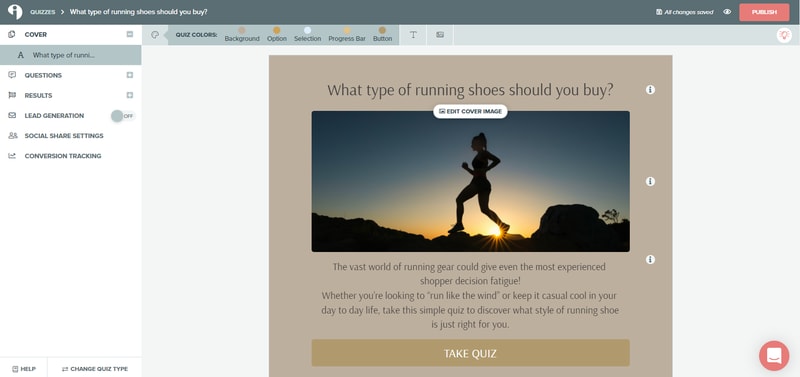Expand Results with the plus icon
Image resolution: width=800 pixels, height=377 pixels.
point(130,95)
